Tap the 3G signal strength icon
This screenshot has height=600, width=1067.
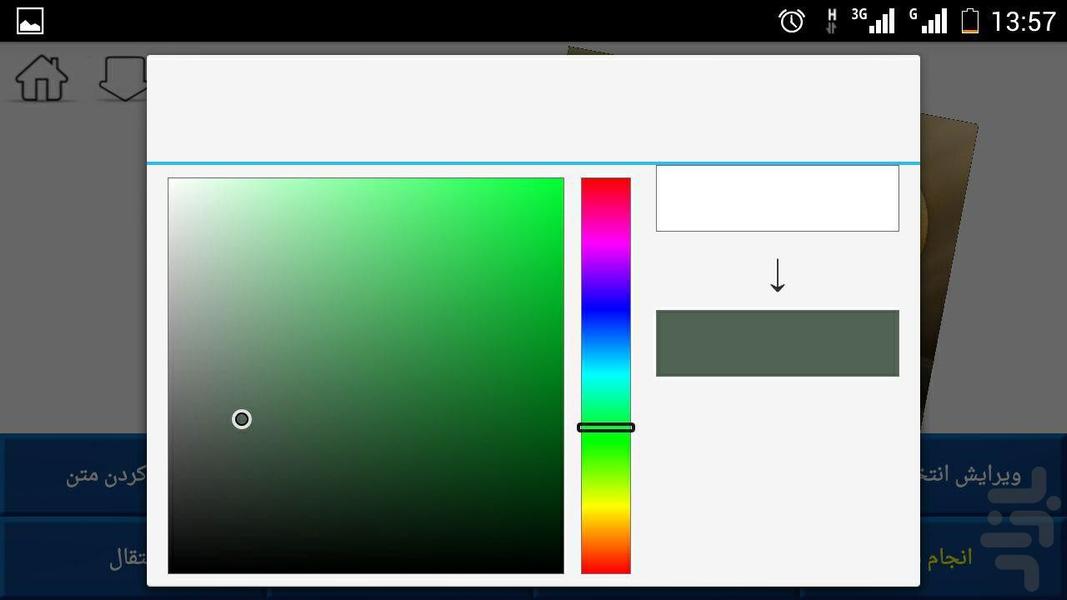point(873,21)
